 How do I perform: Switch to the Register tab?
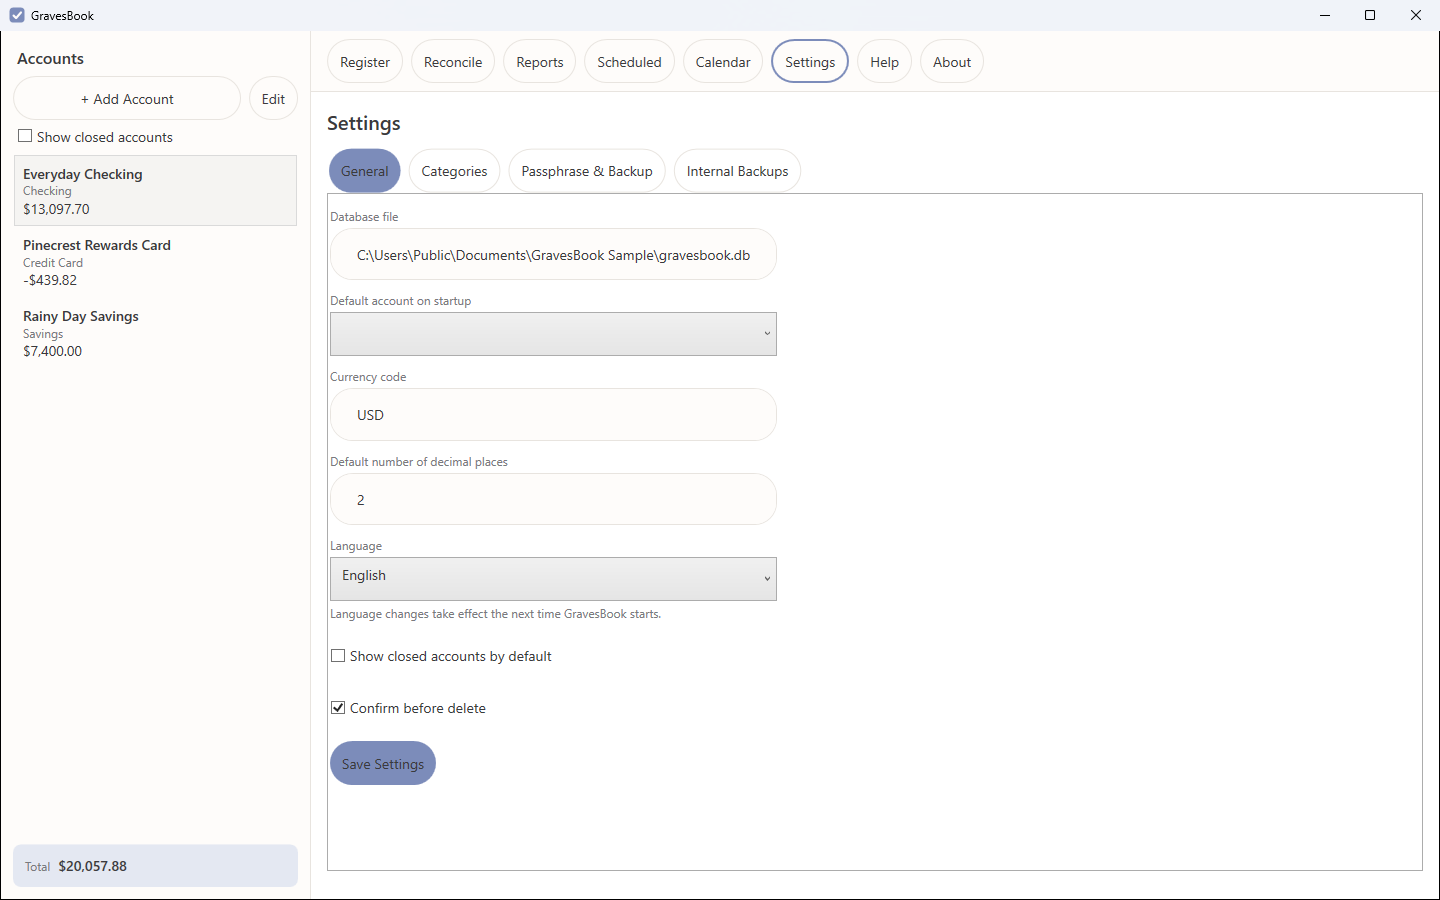point(365,62)
